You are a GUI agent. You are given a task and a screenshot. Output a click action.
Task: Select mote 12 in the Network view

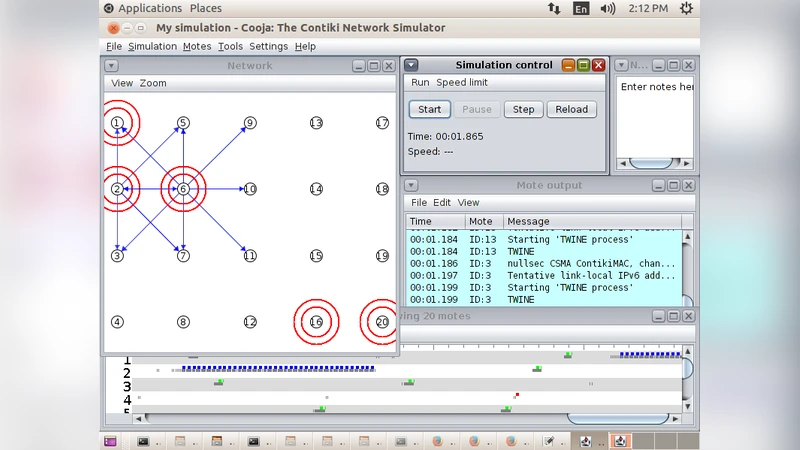pyautogui.click(x=249, y=322)
